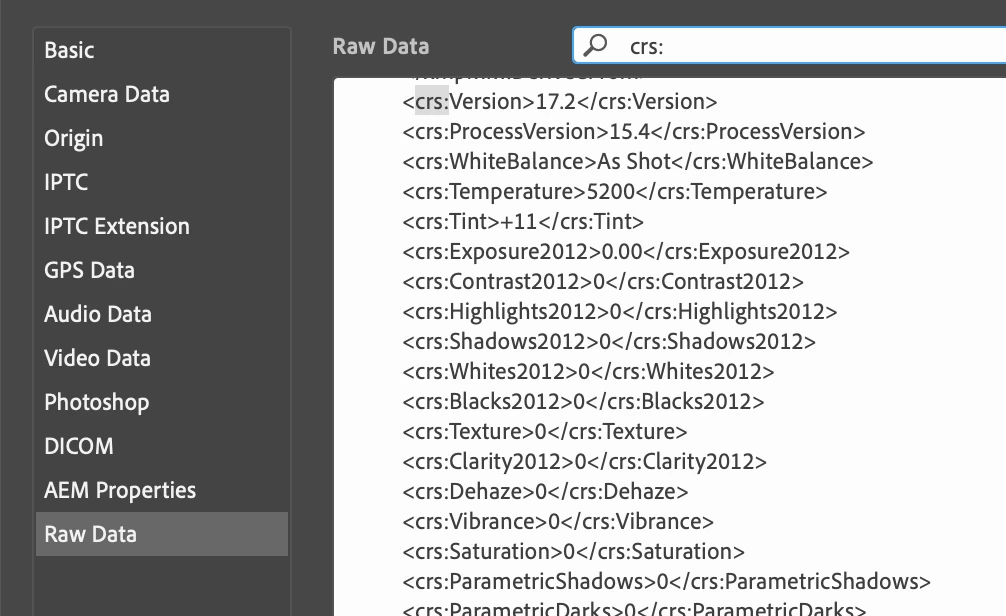This screenshot has height=616, width=1006.
Task: Click the Raw Data panel heading
Action: (380, 46)
